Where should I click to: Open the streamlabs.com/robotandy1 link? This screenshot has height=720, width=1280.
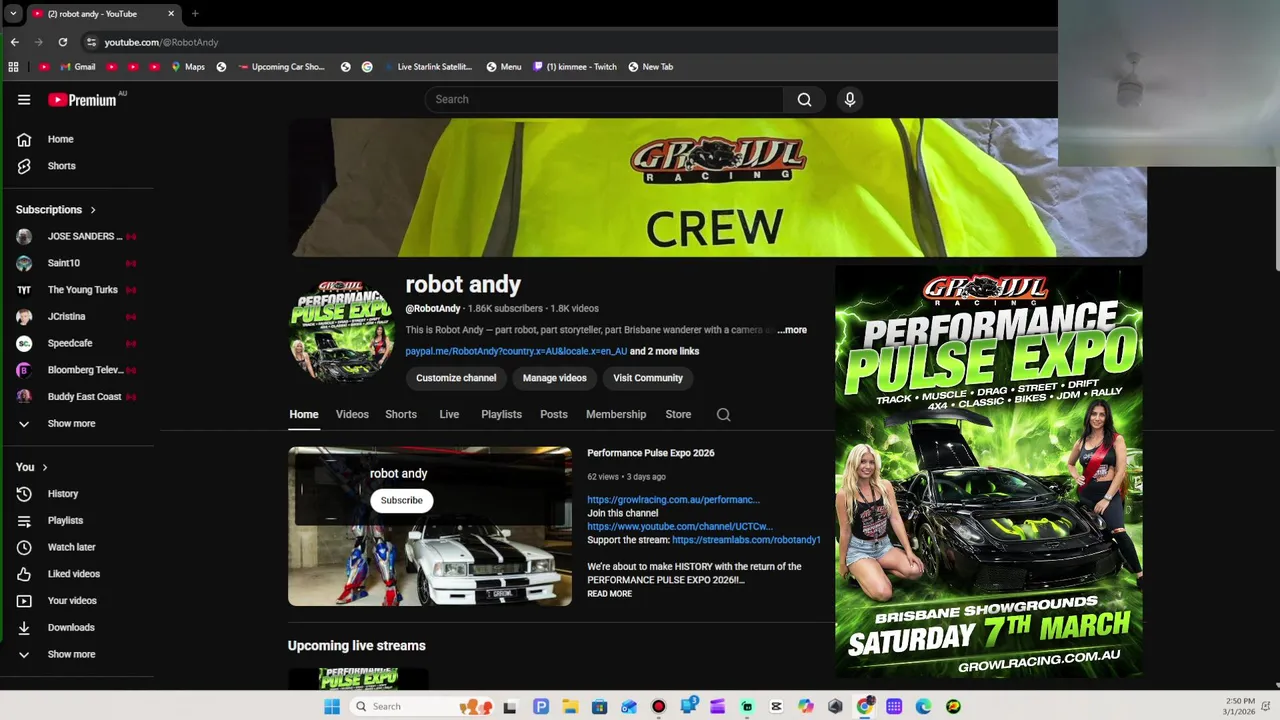746,540
